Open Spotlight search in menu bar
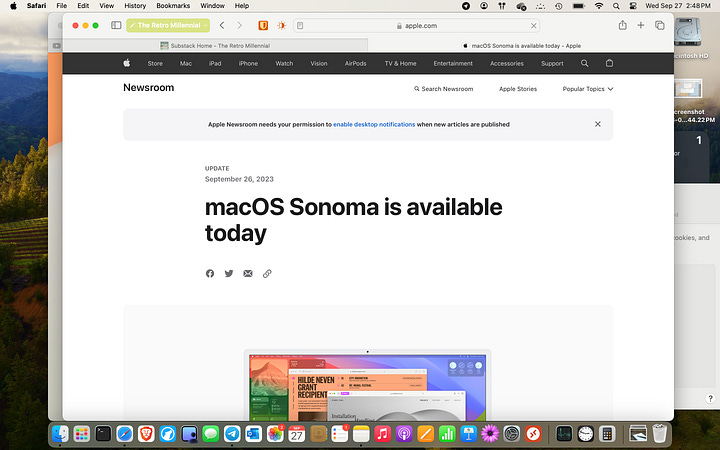 click(x=616, y=6)
